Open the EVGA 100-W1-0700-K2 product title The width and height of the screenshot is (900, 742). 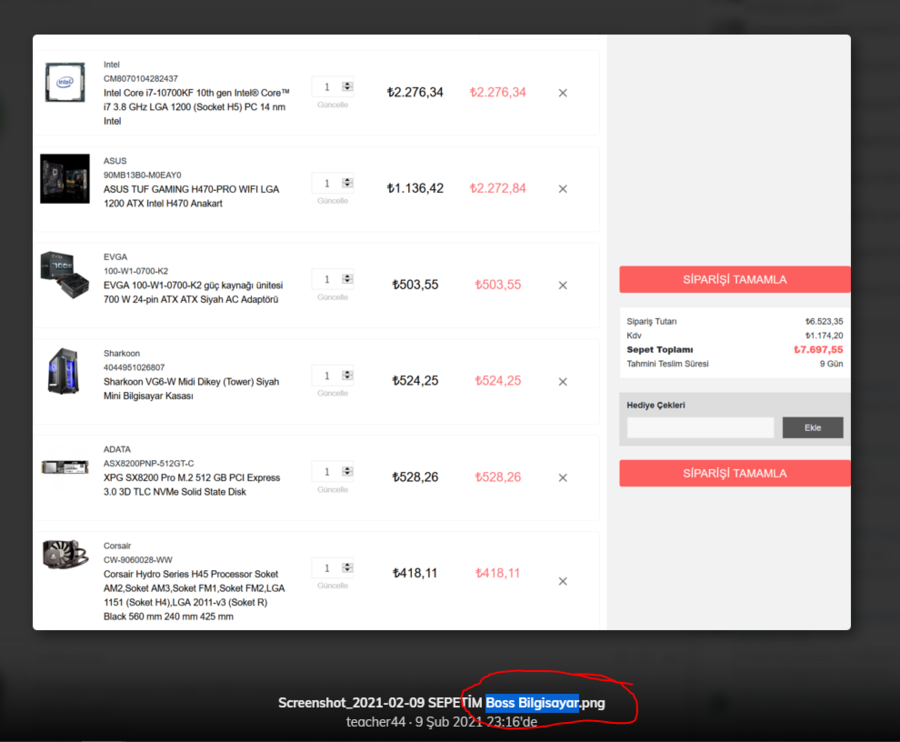pos(193,292)
